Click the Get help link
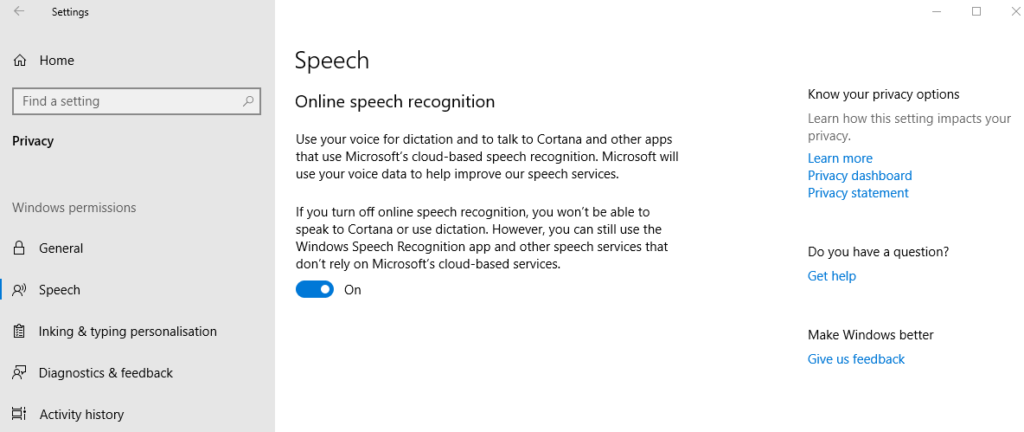The image size is (1024, 432). (x=831, y=276)
